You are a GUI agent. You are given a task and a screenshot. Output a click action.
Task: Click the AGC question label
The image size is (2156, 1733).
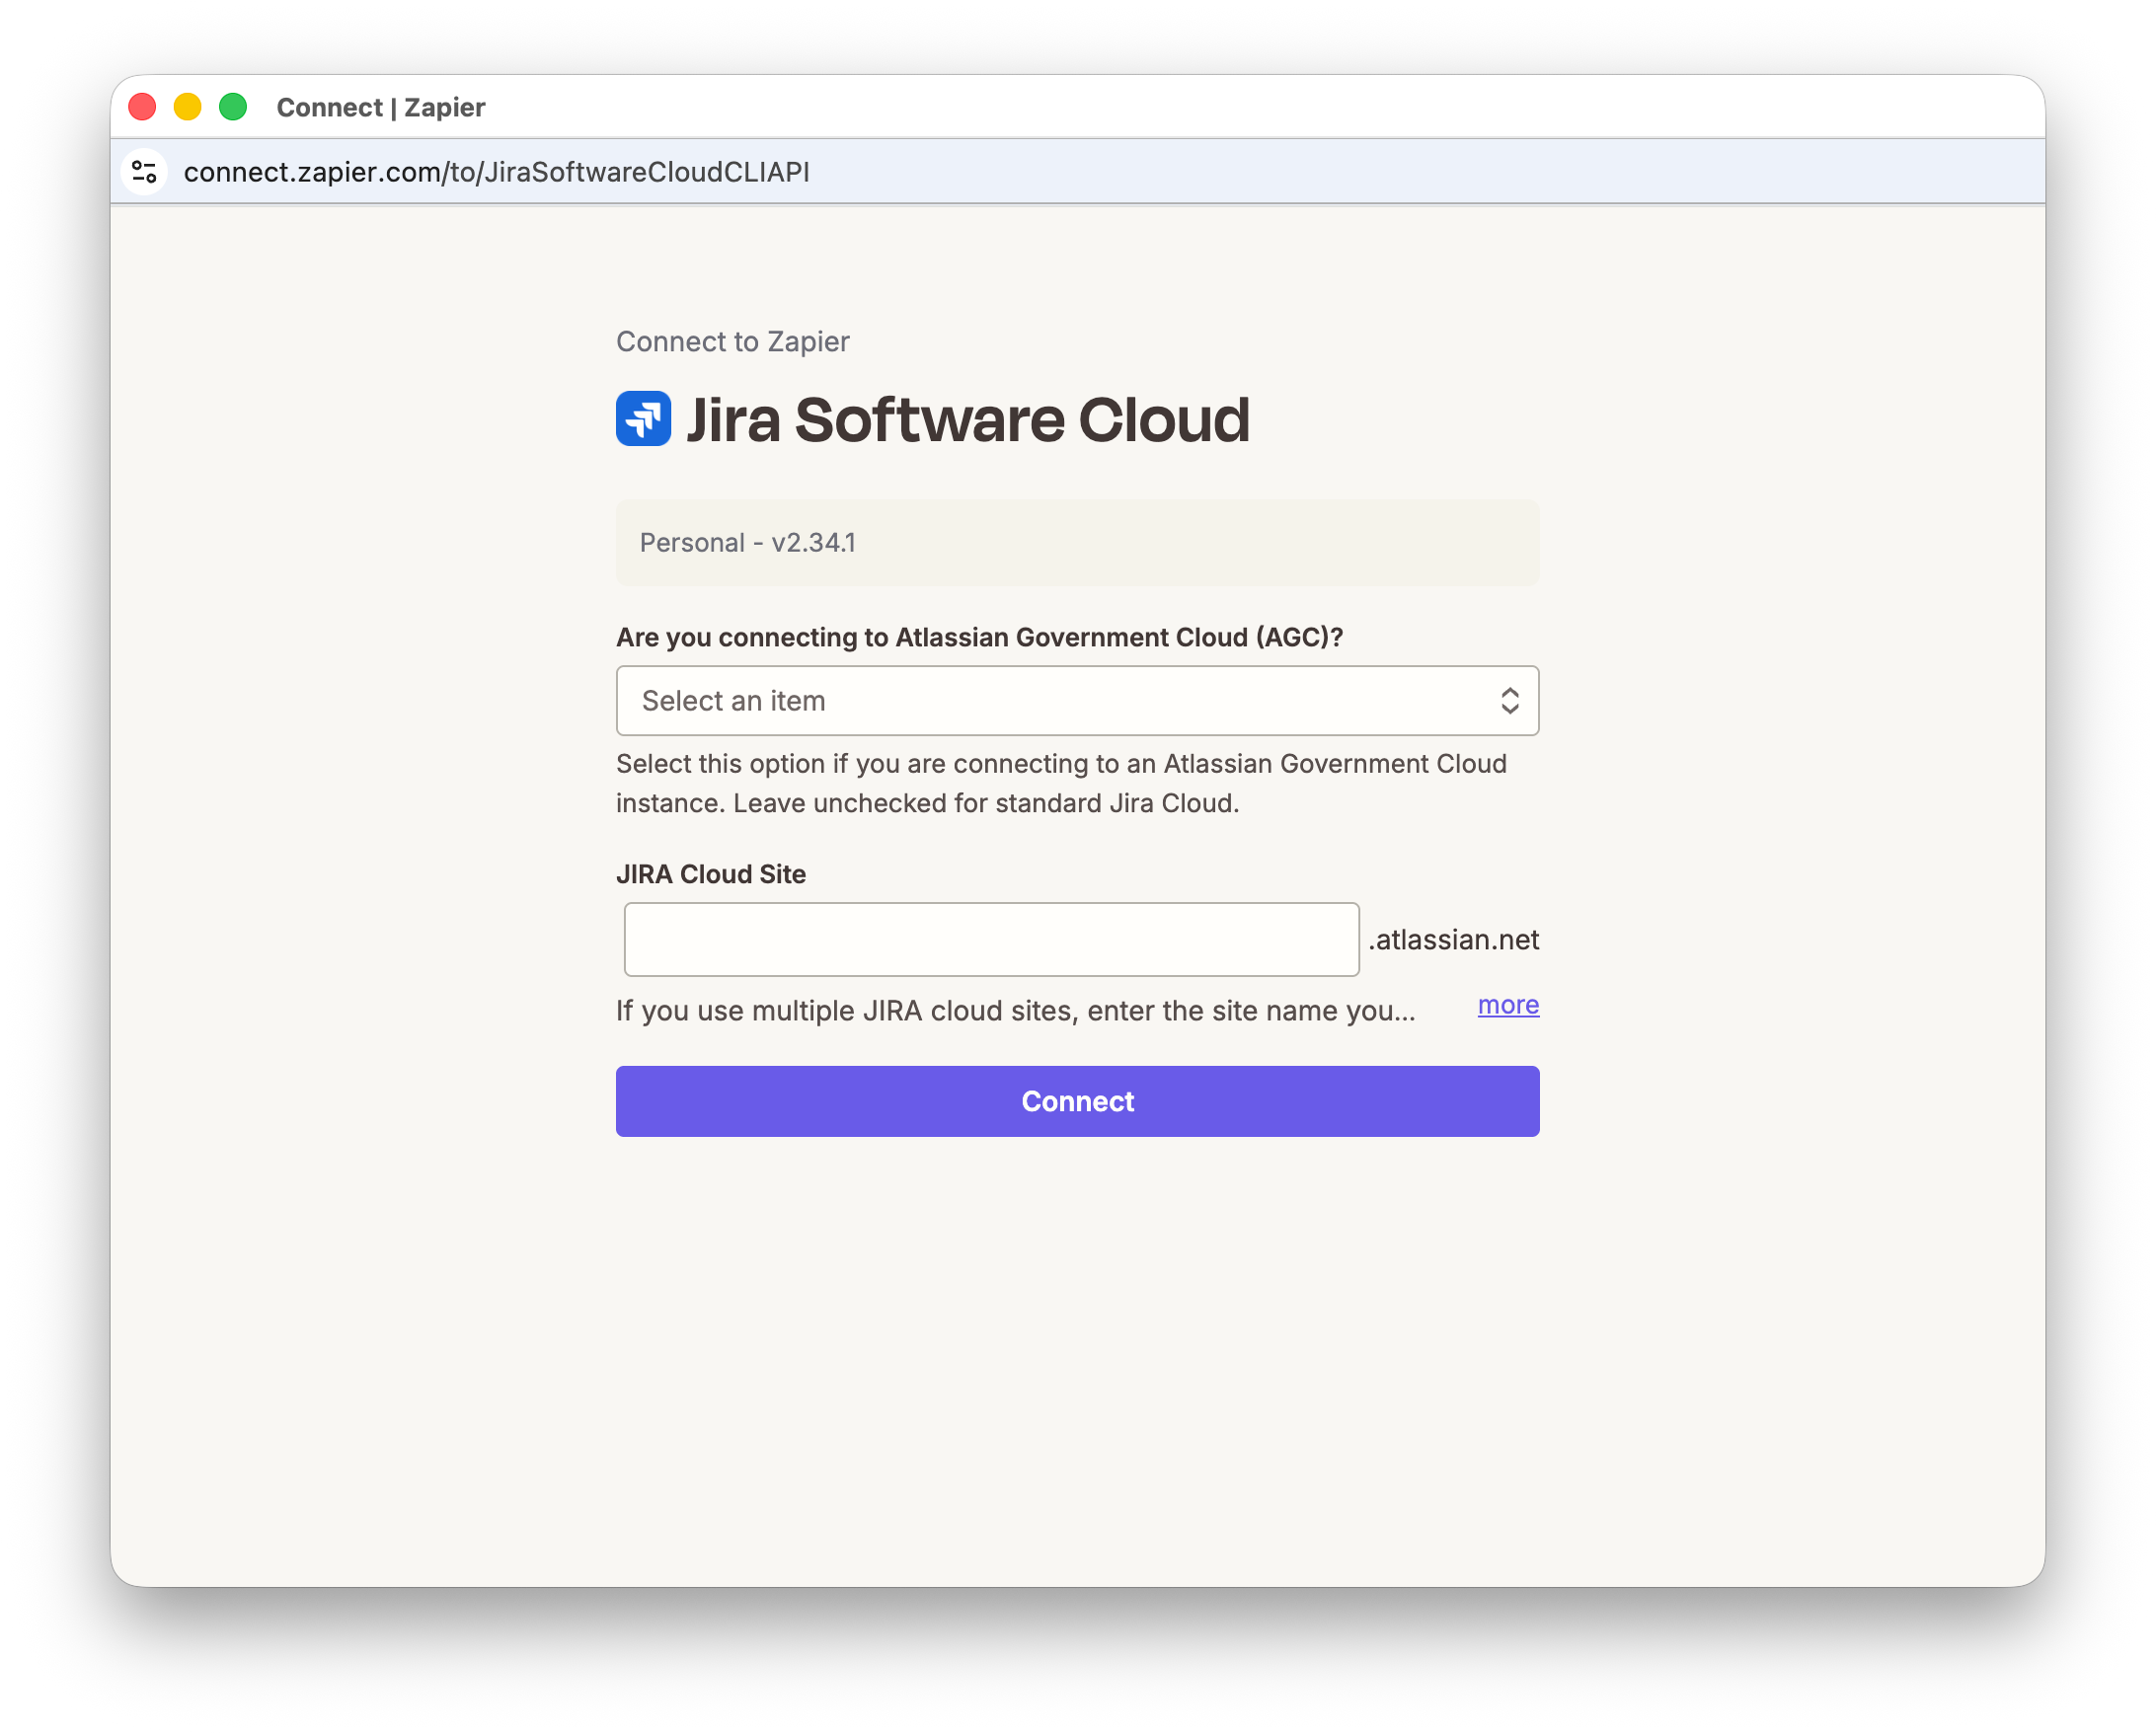click(978, 637)
